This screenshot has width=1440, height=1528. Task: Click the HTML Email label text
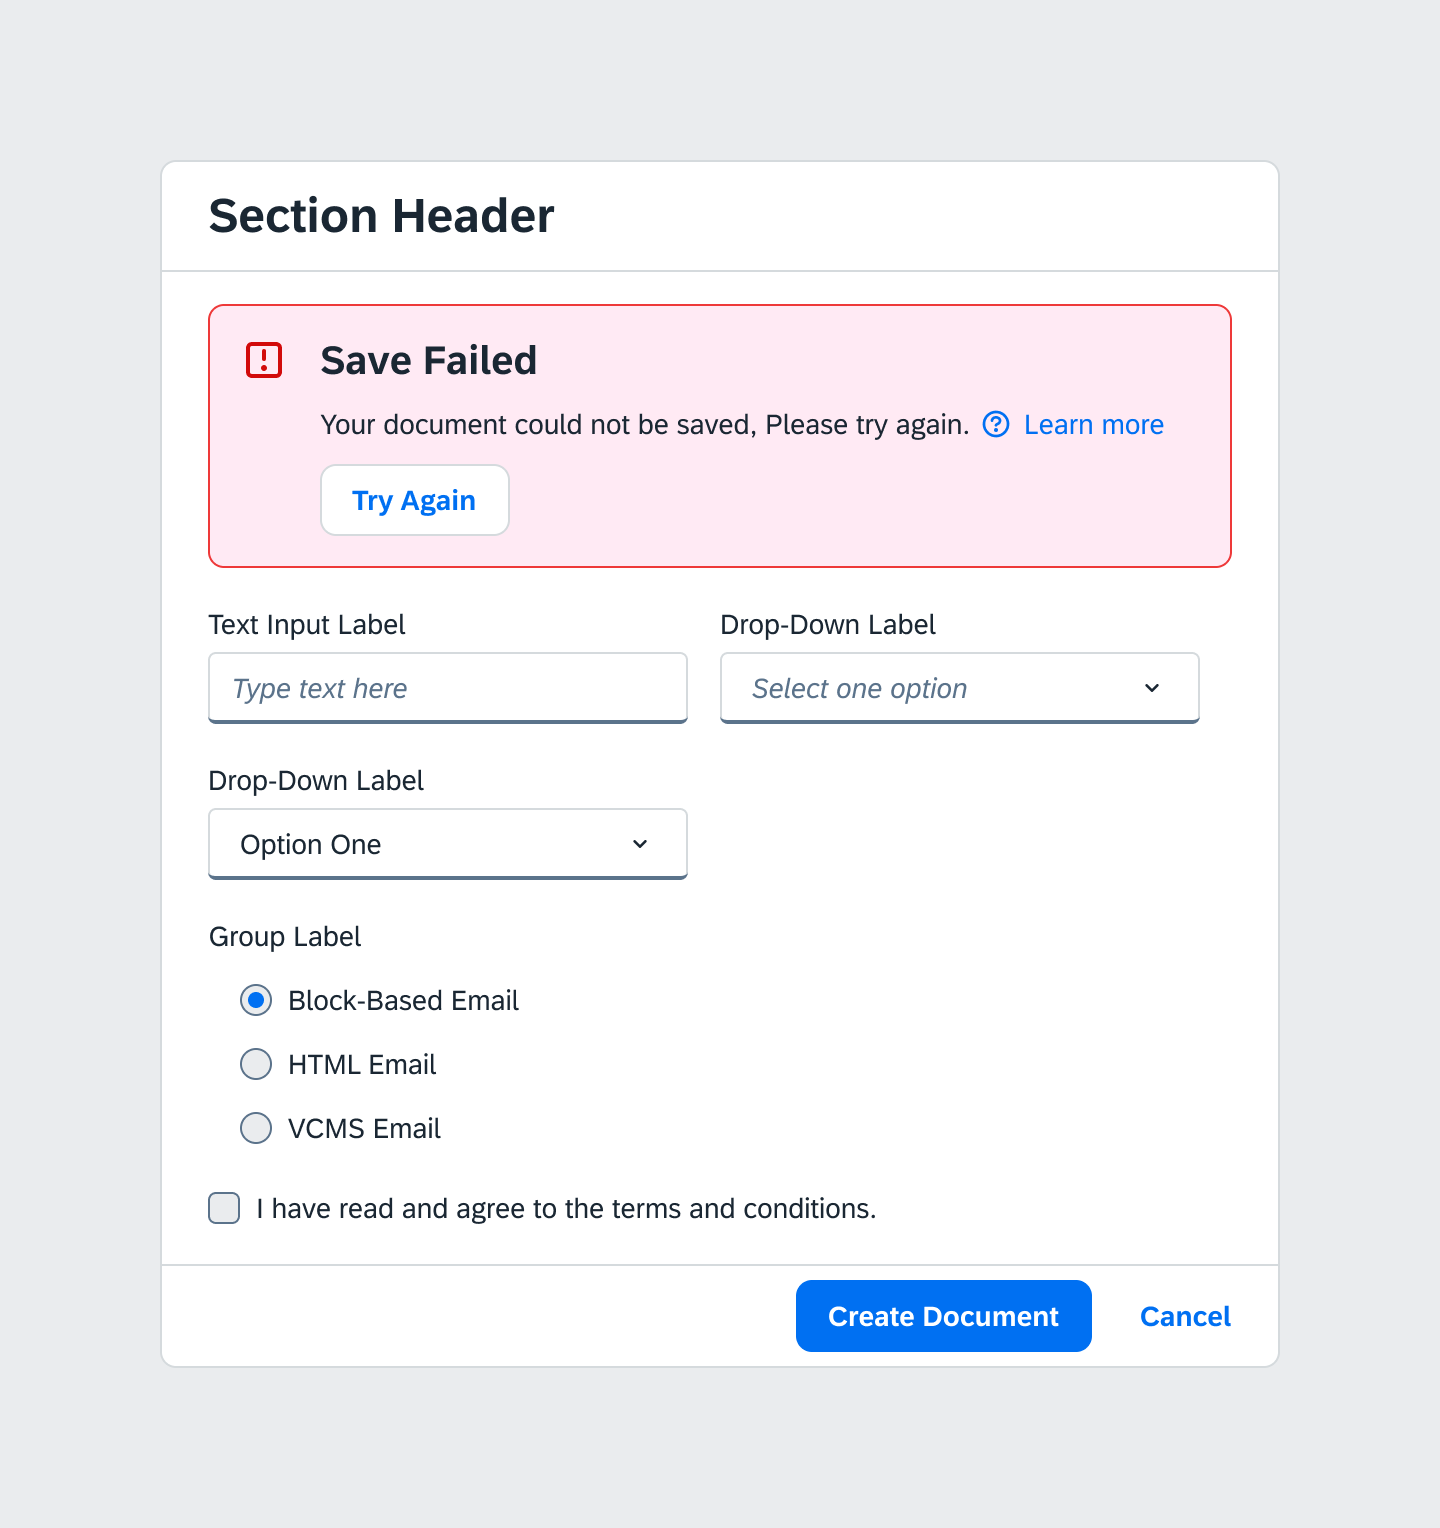tap(362, 1064)
